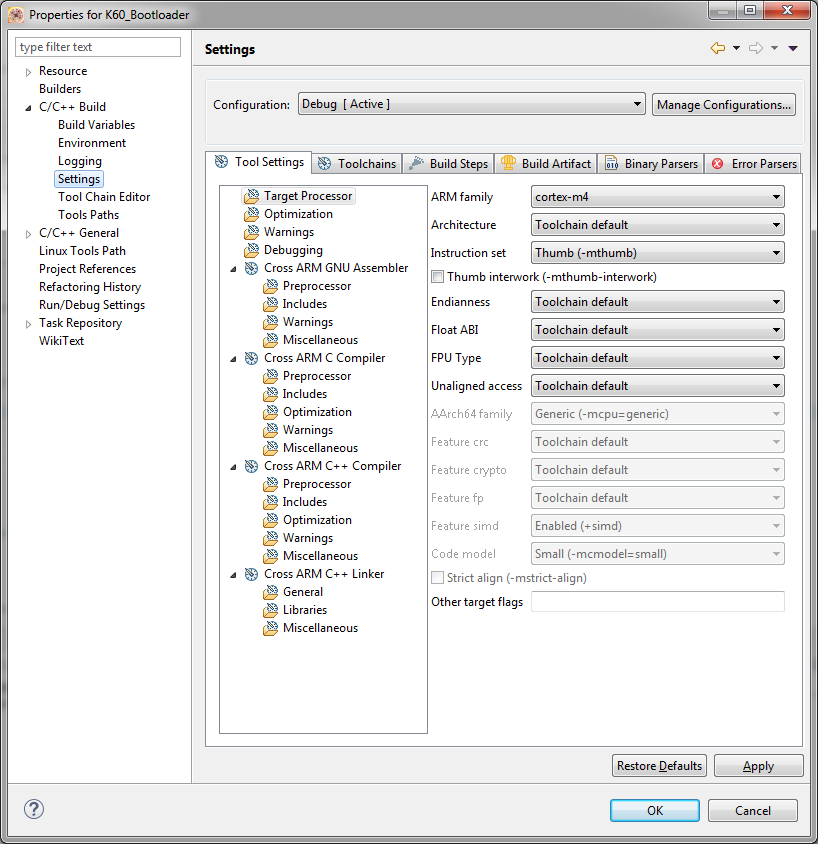
Task: Click the Other target flags field
Action: [x=658, y=601]
